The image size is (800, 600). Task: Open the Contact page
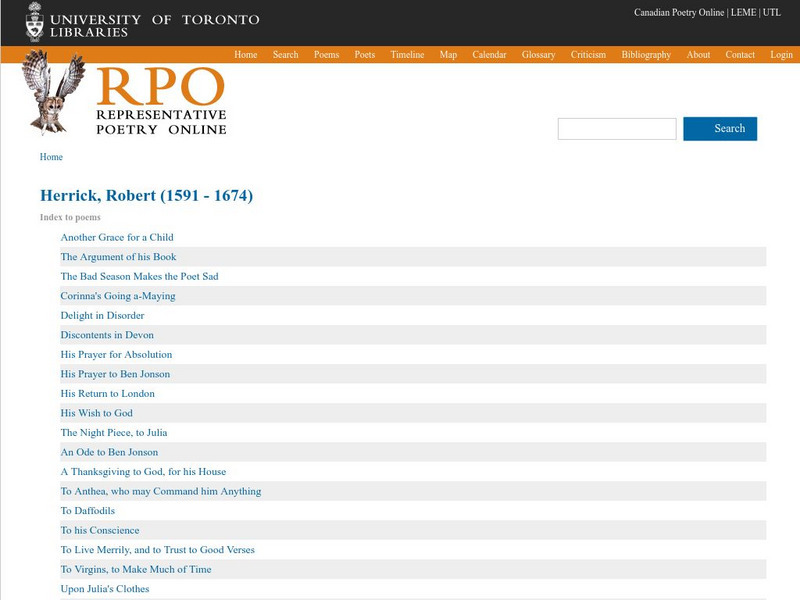coord(740,55)
